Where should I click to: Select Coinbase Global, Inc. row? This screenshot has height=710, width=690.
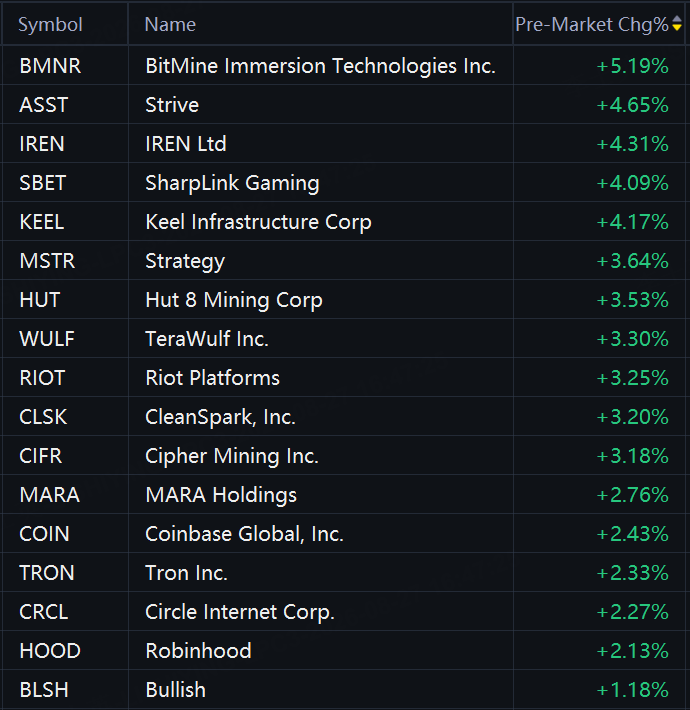[344, 534]
